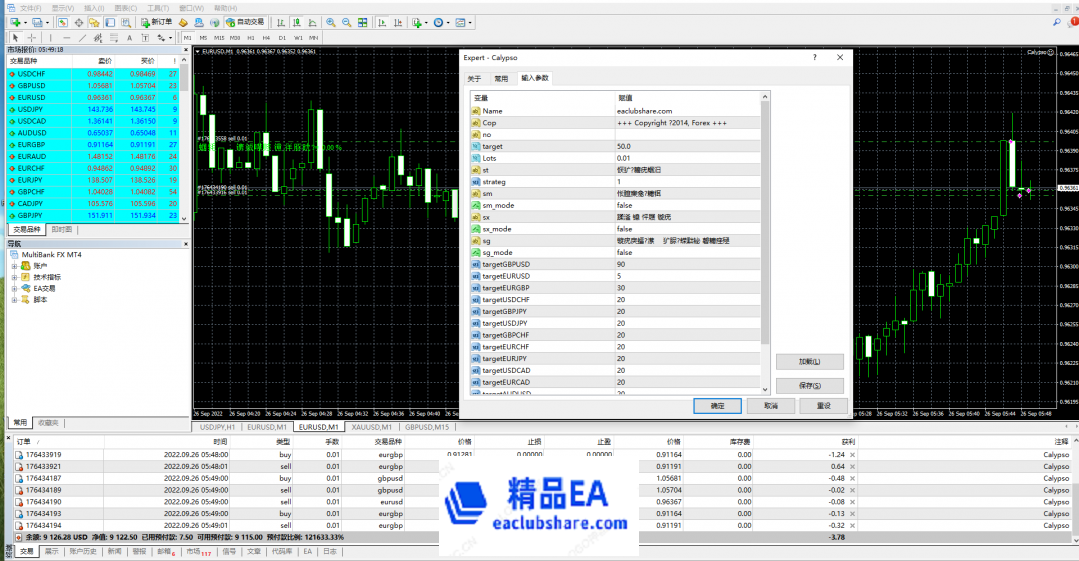The width and height of the screenshot is (1079, 561).
Task: Select the Zoom Out magnifier icon
Action: [347, 23]
